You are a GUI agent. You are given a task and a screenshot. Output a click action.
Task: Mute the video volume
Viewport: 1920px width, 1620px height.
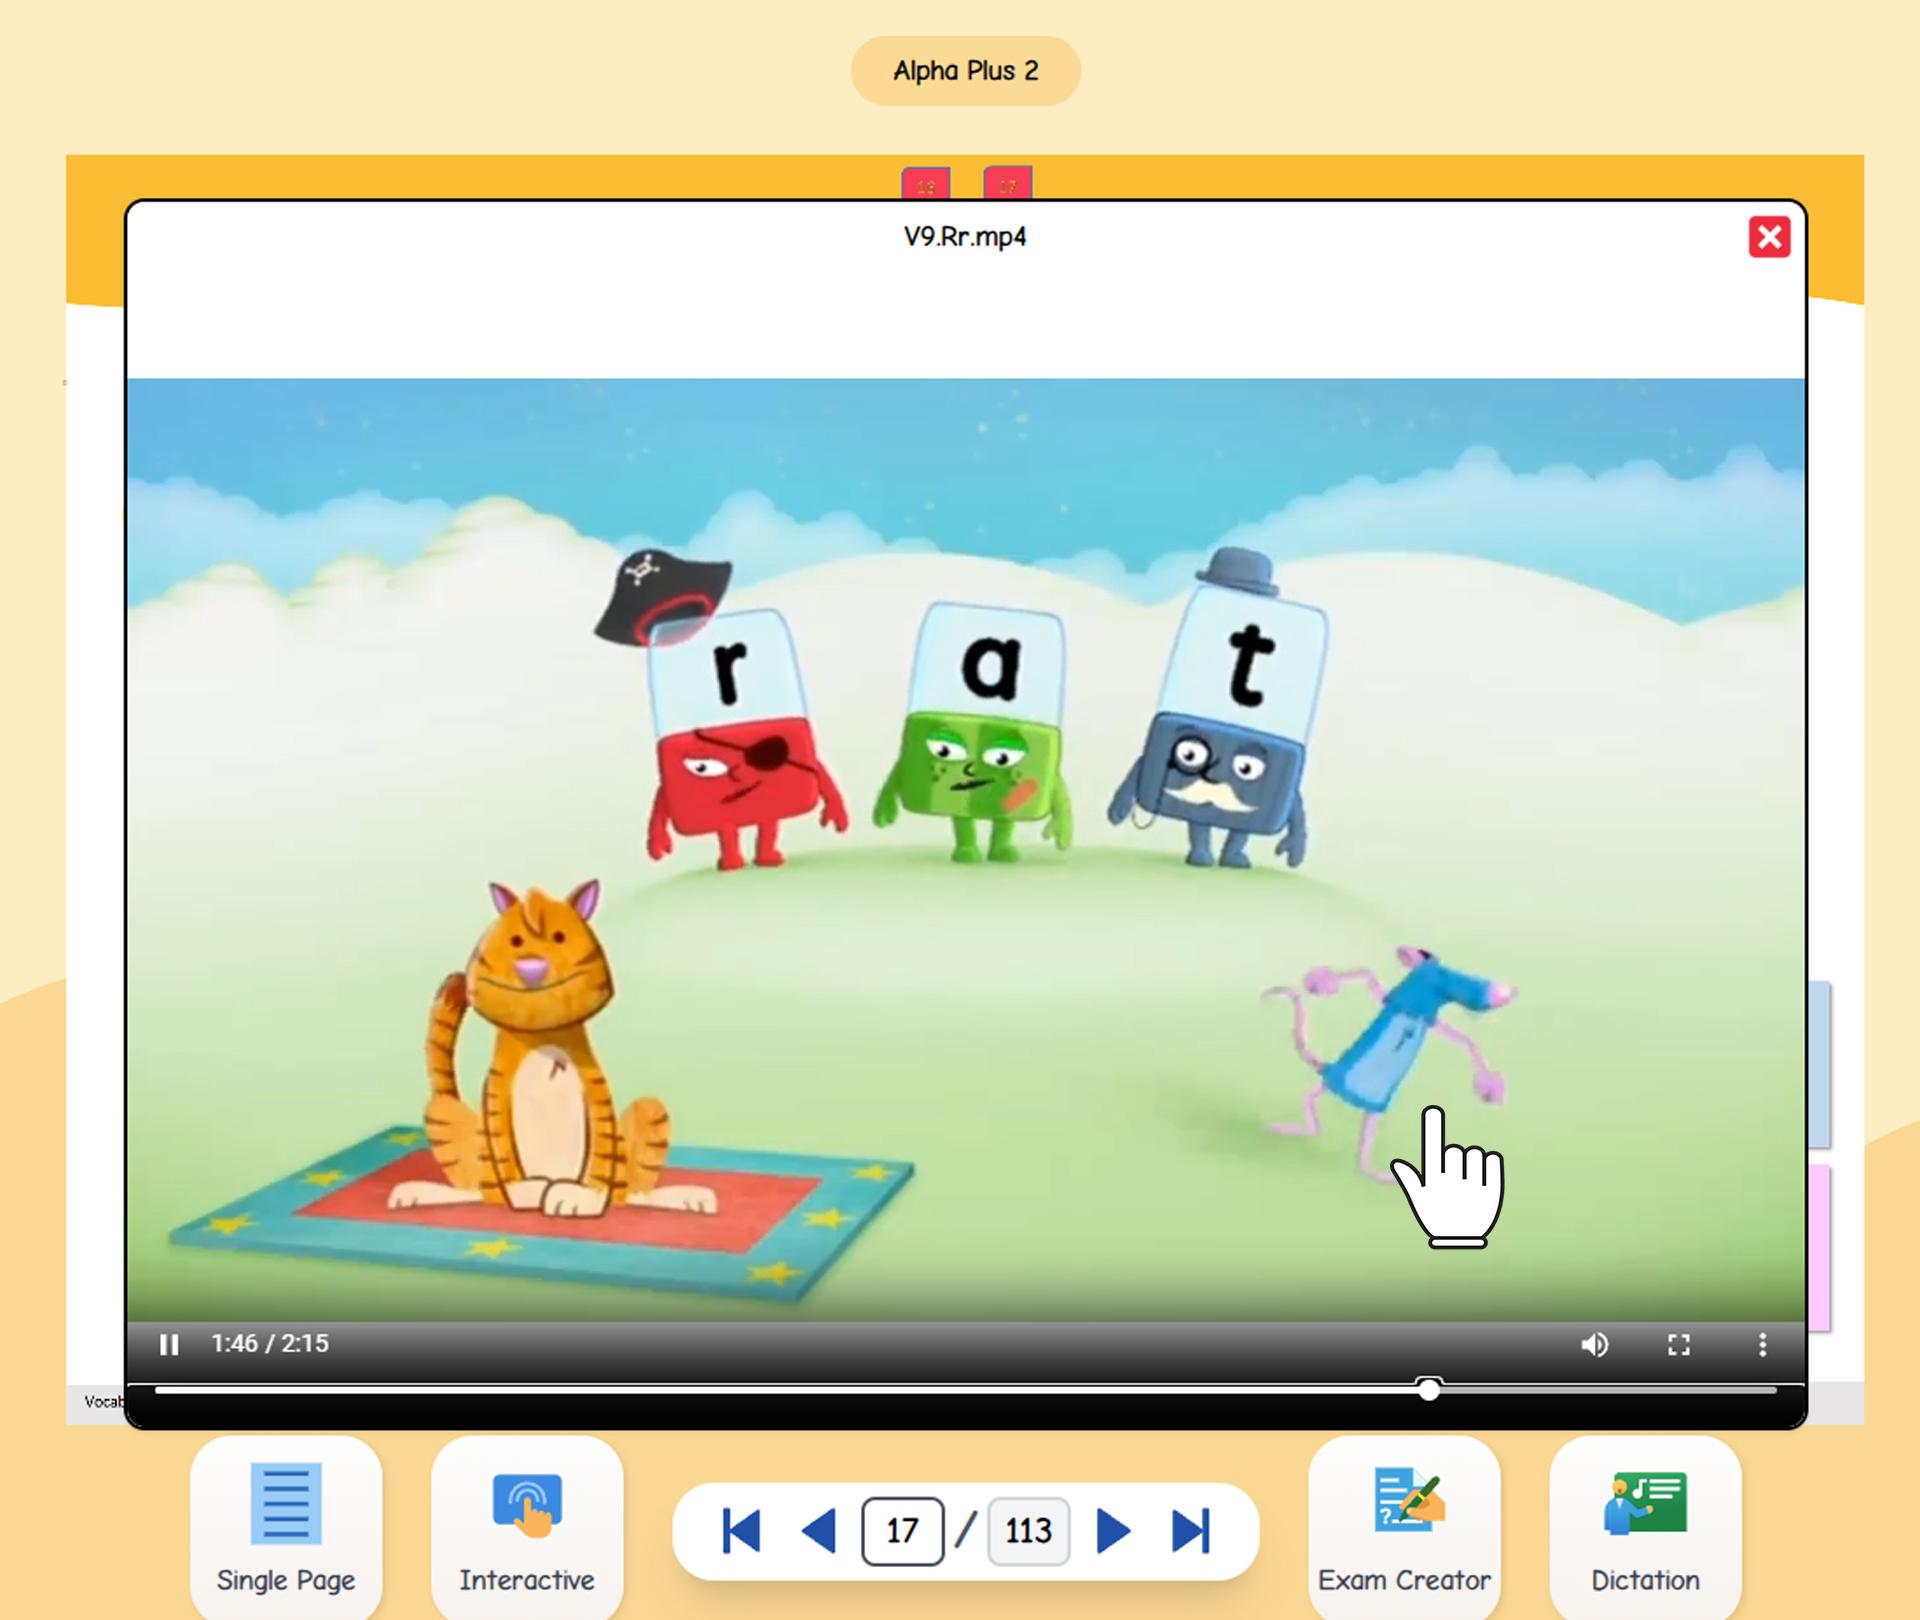click(1595, 1344)
